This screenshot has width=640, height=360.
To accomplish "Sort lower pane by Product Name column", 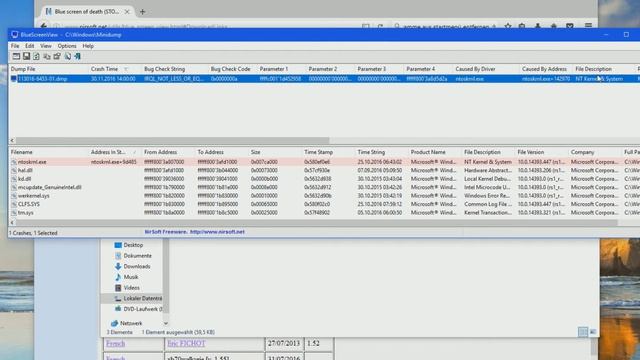I will click(x=435, y=152).
